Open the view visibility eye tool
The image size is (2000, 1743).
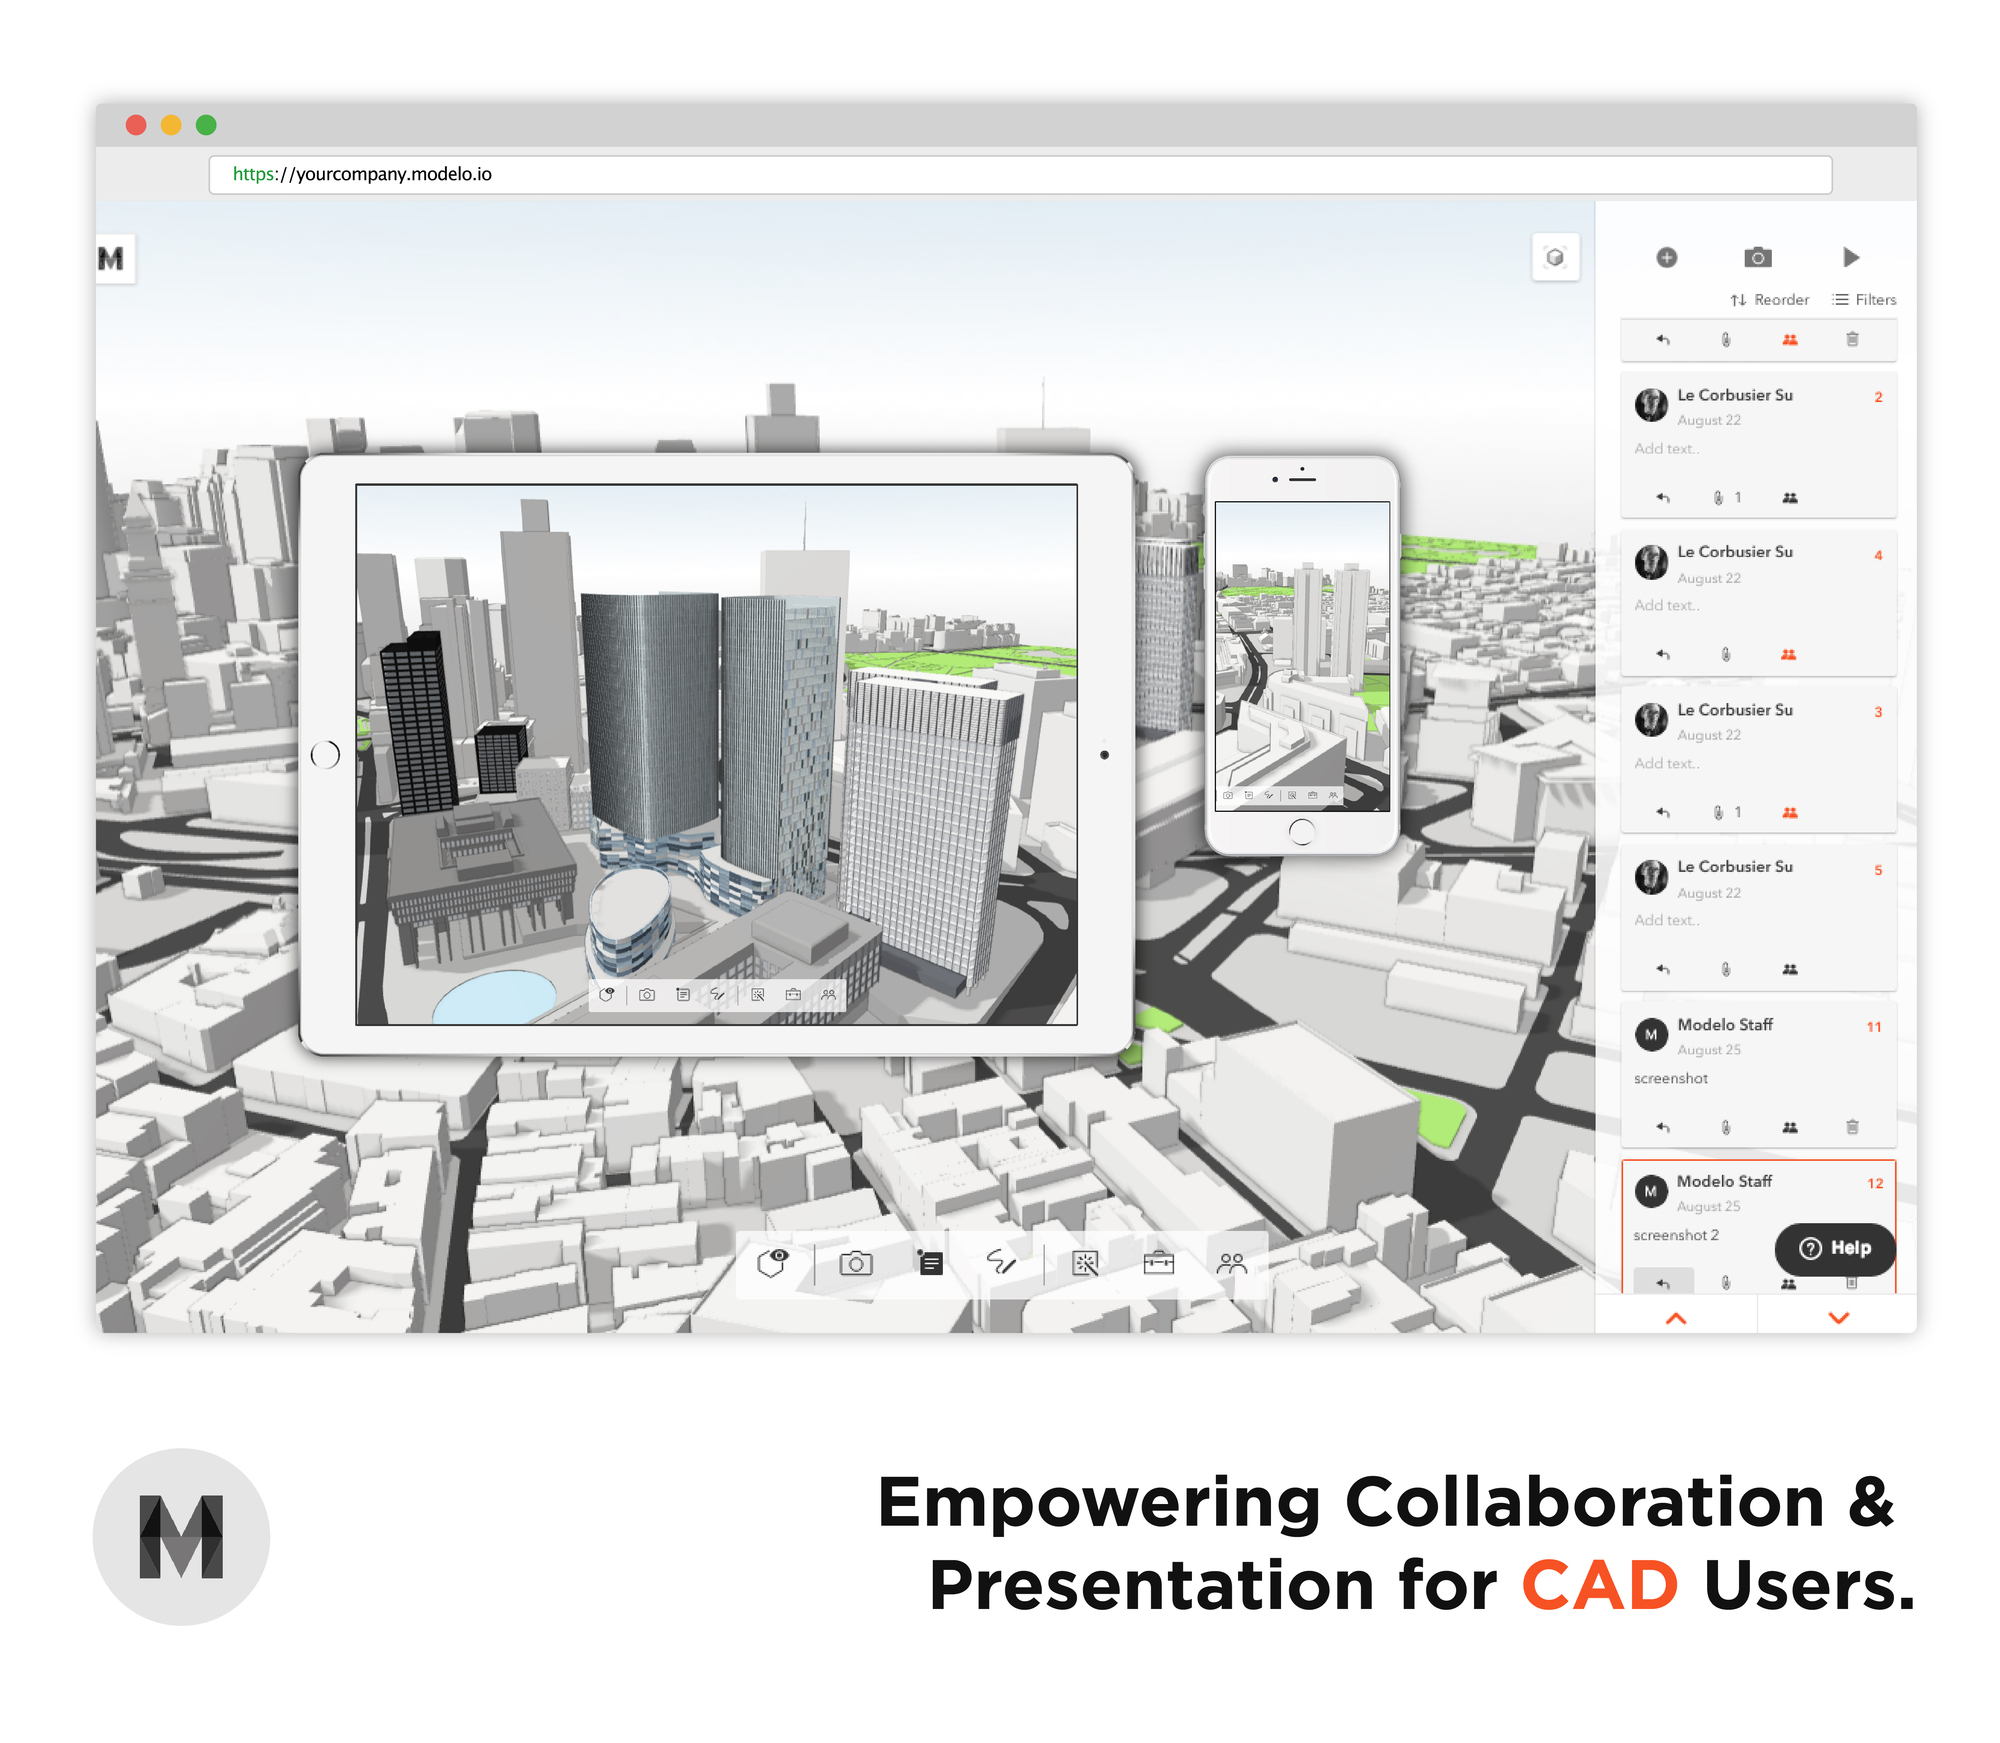(x=773, y=1264)
